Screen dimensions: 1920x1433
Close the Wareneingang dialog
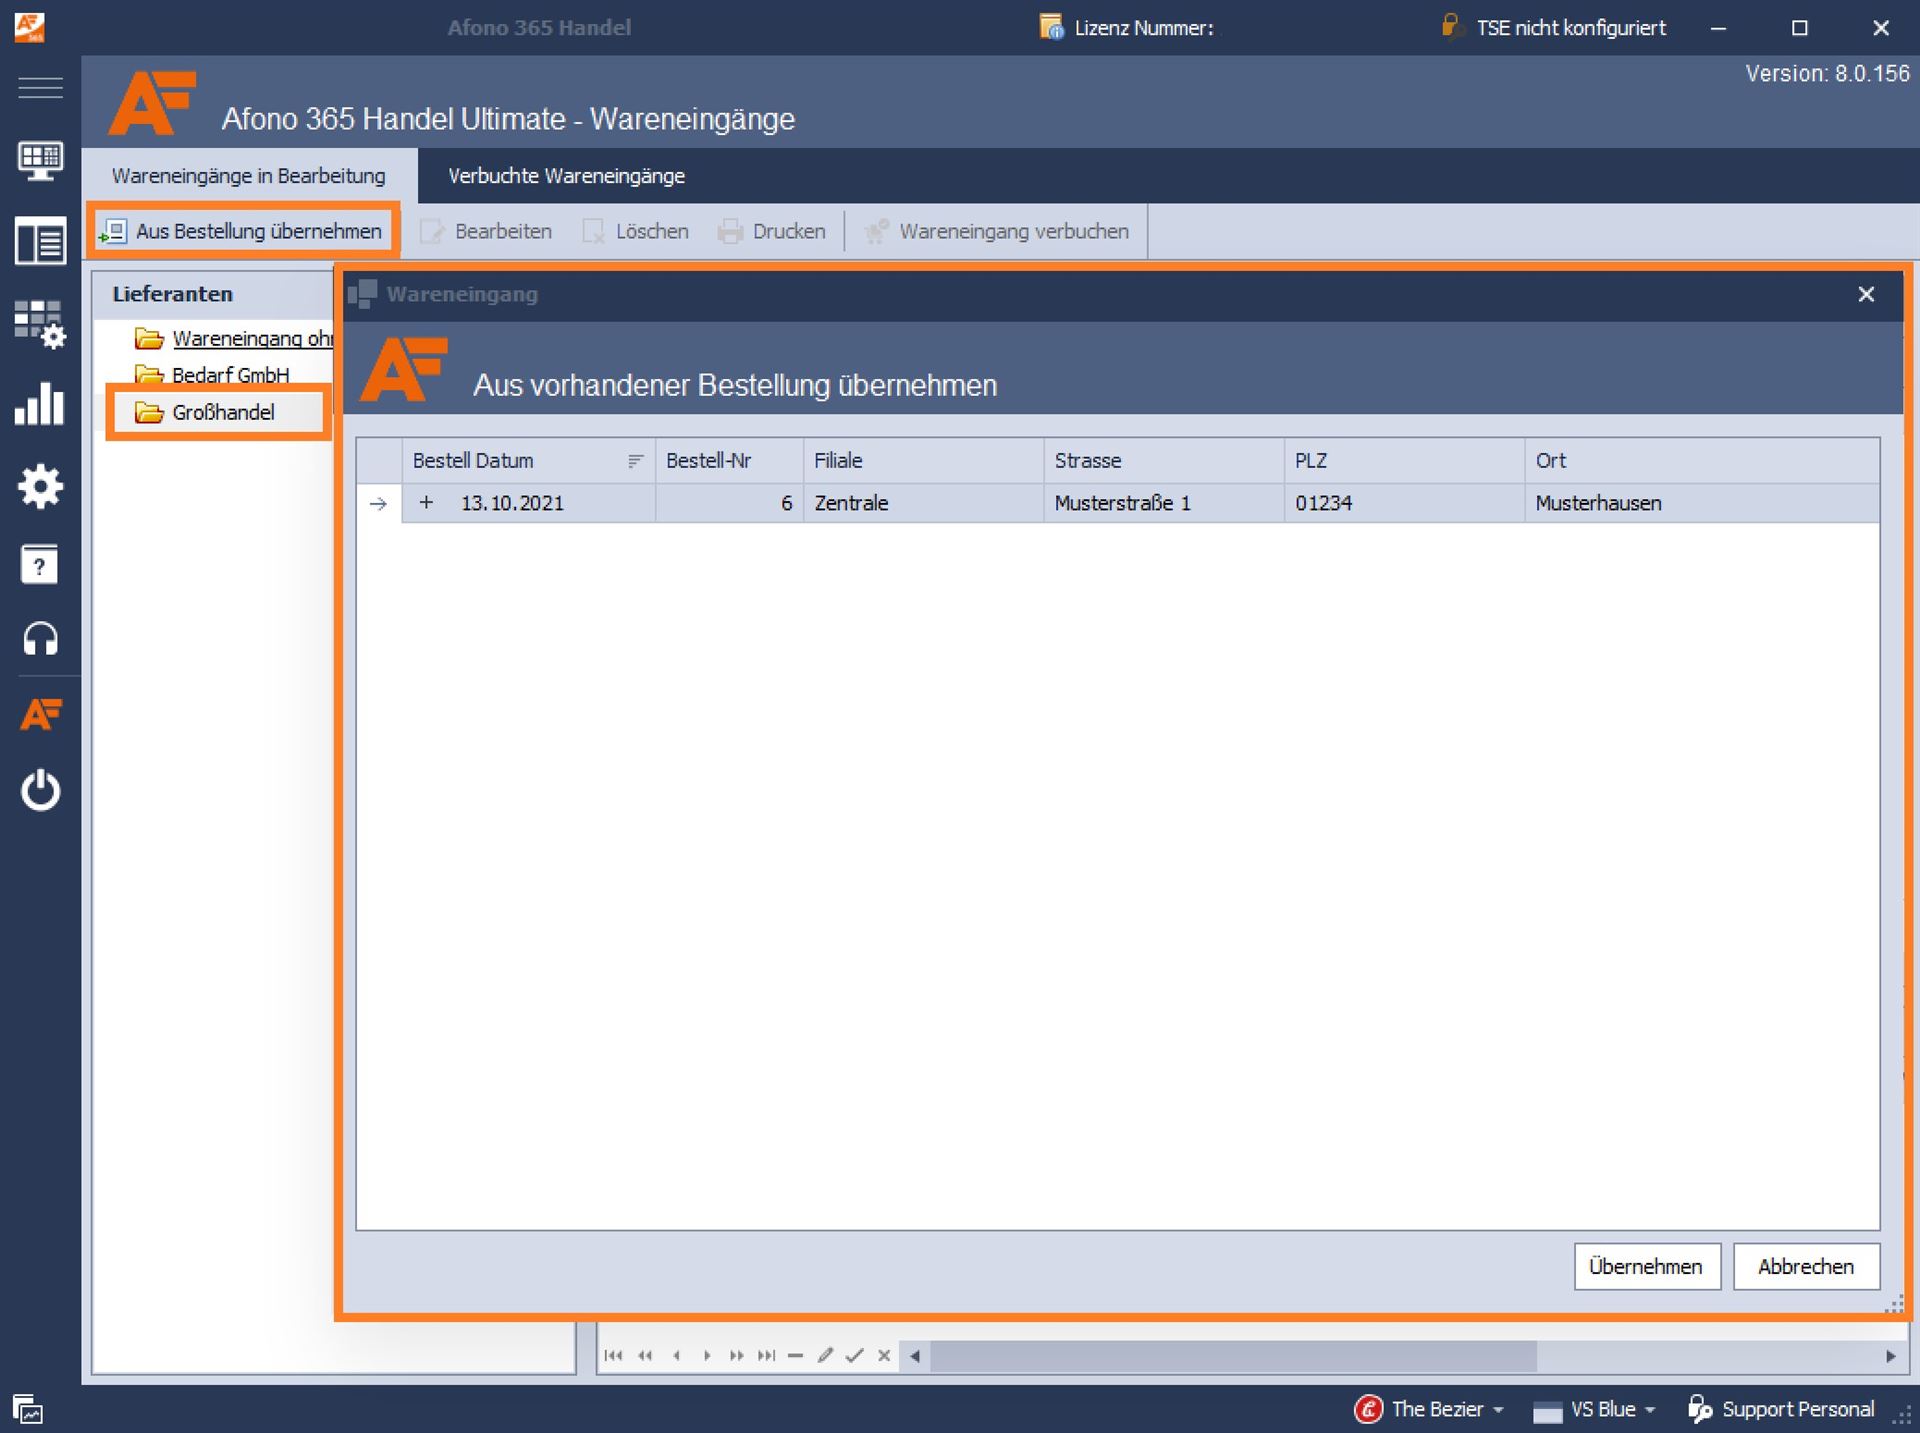1866,294
